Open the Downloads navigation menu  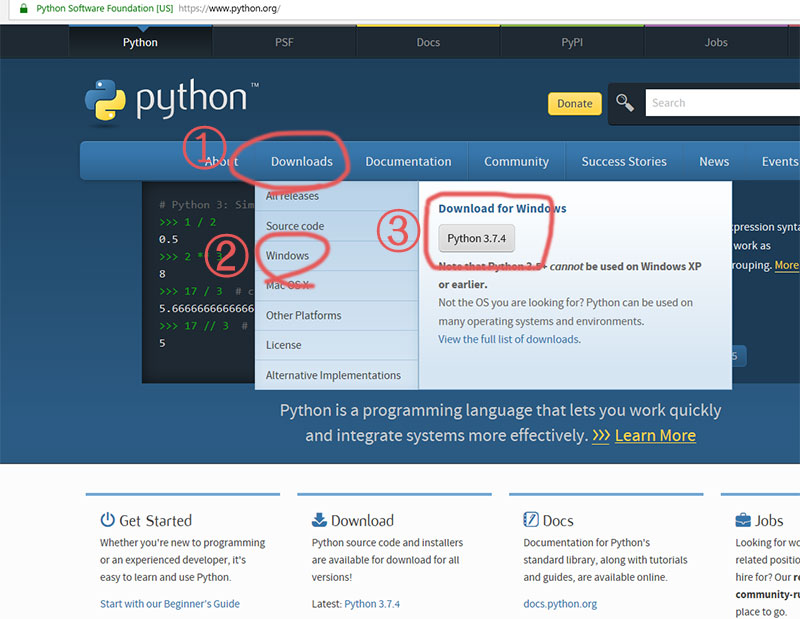(302, 161)
